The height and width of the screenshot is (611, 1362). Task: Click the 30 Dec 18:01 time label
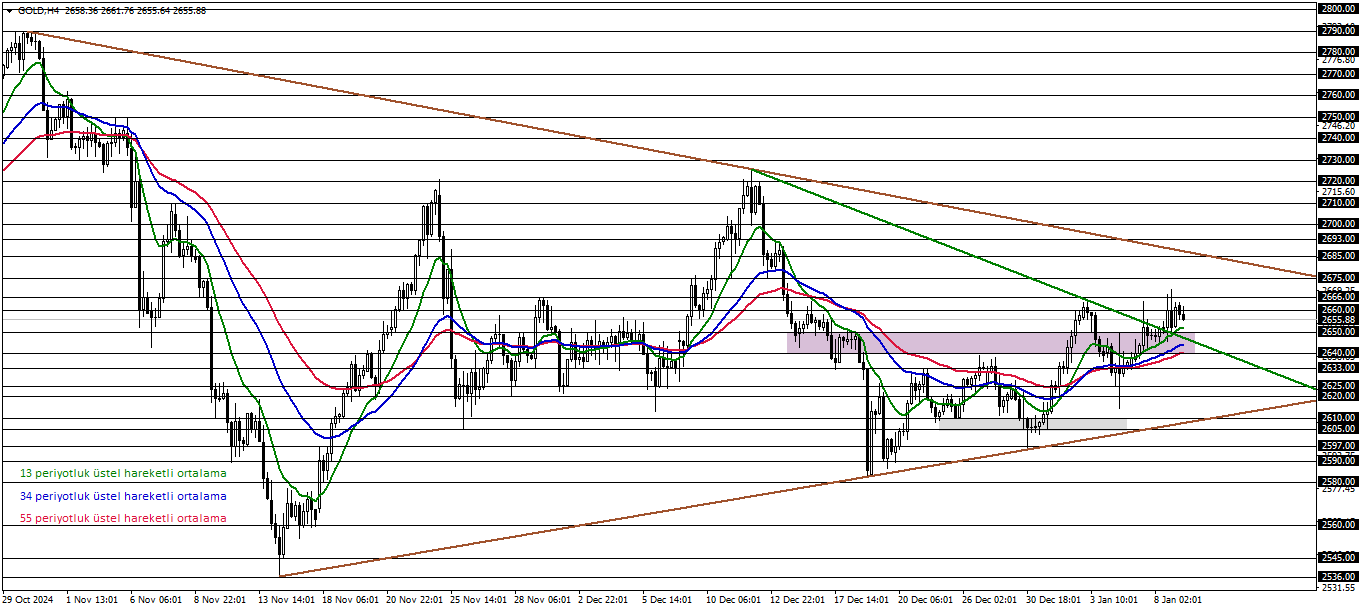pyautogui.click(x=1054, y=600)
